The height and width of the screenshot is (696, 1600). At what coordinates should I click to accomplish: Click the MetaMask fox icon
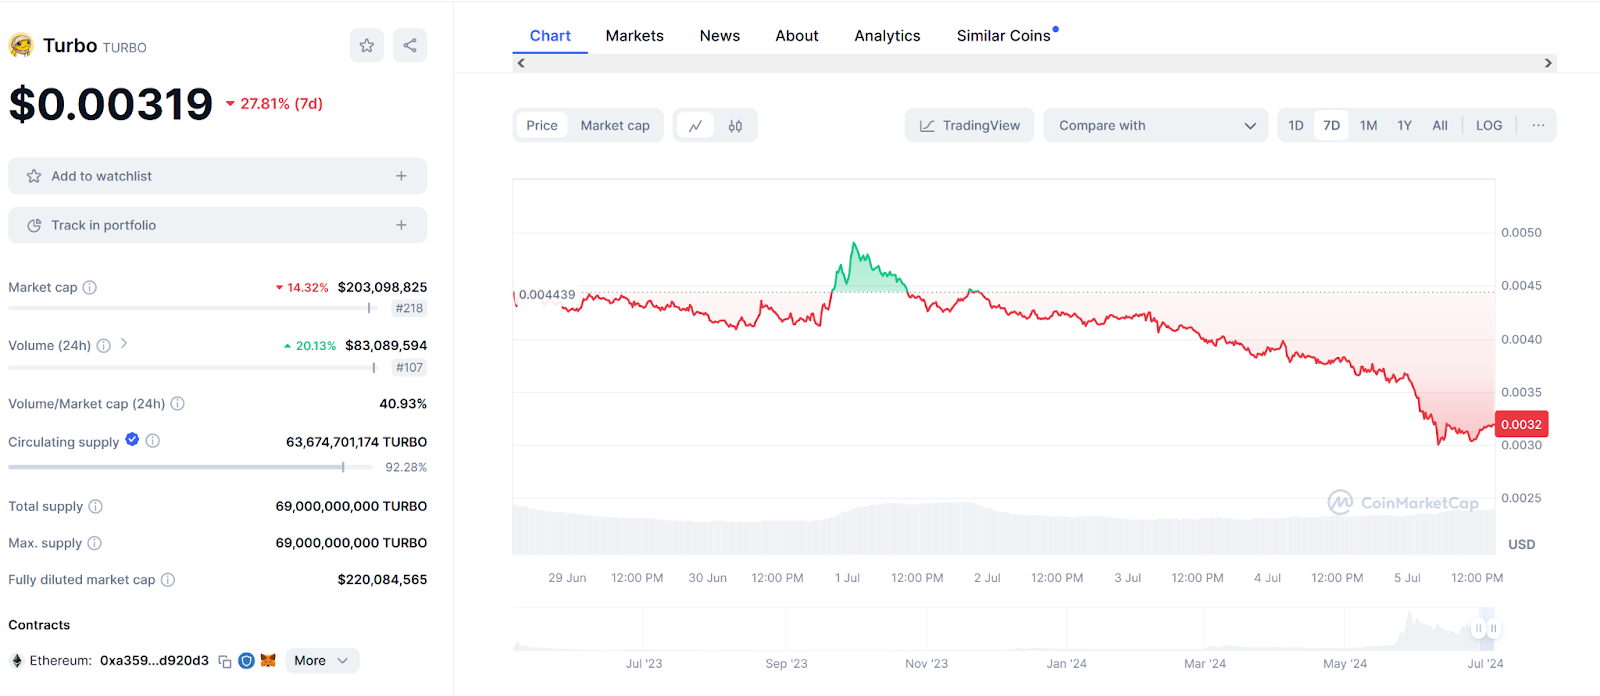268,660
